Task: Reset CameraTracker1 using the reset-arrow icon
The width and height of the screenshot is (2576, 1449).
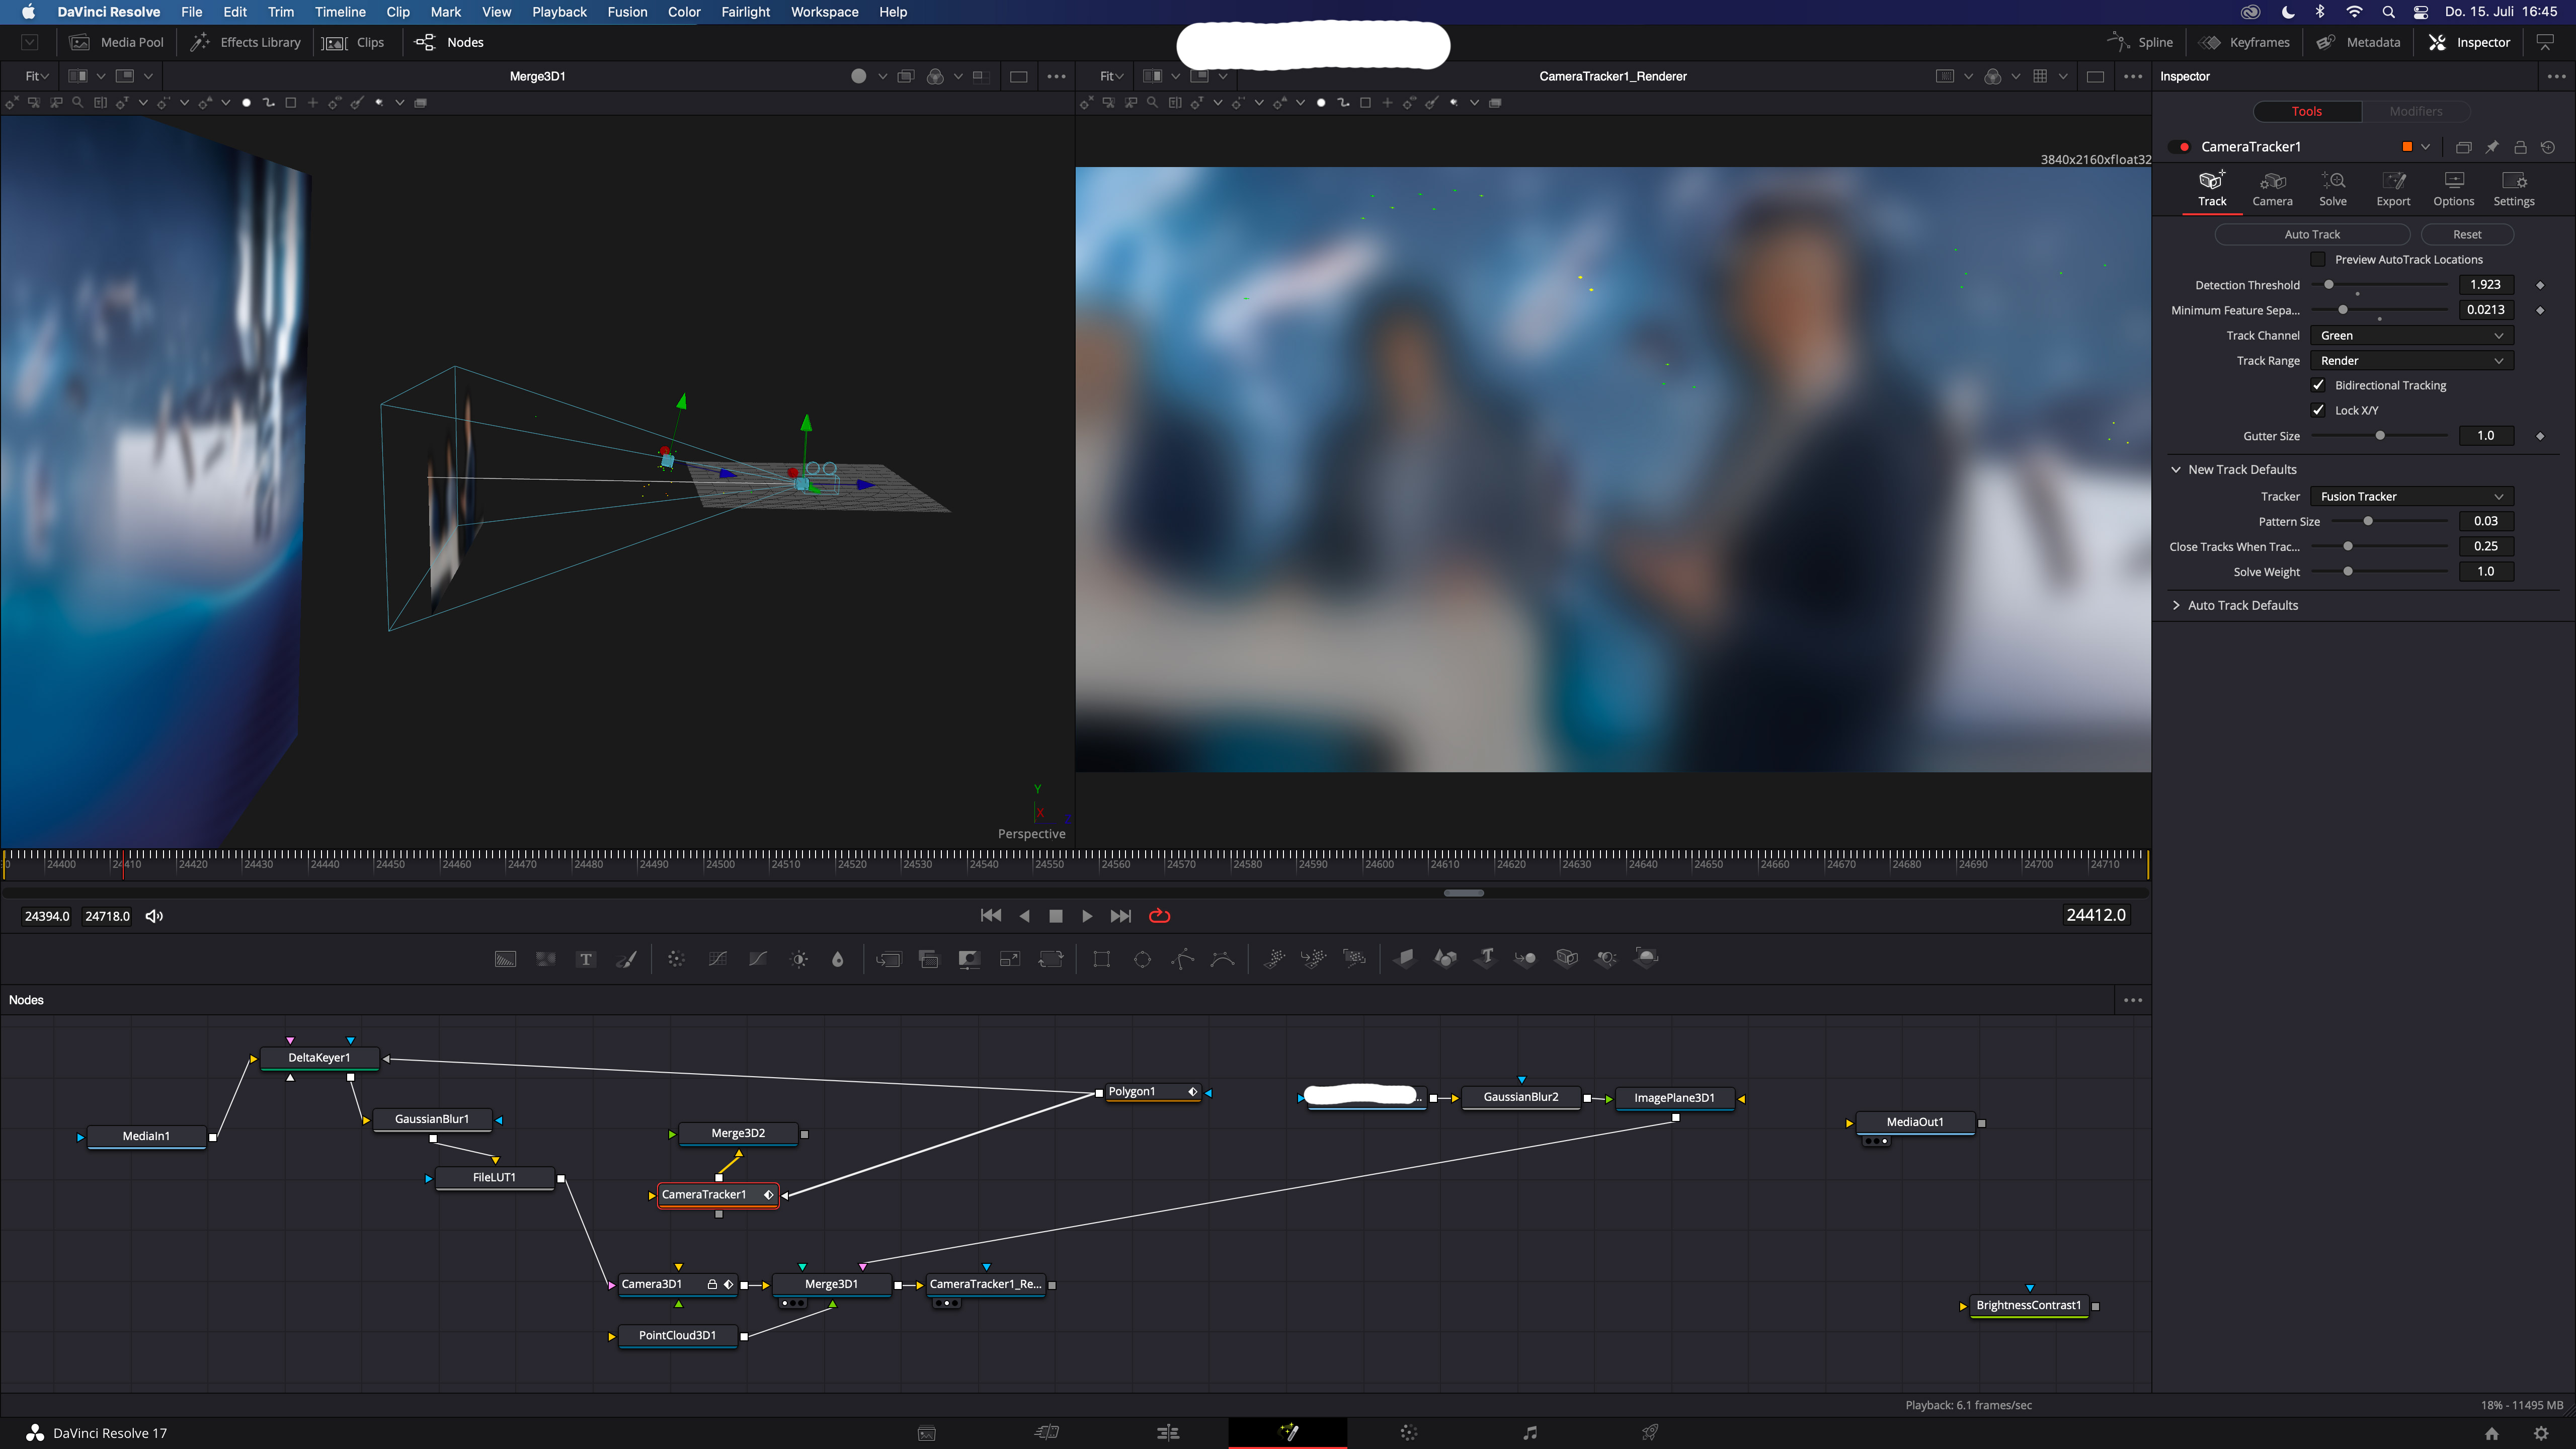Action: pos(2548,147)
